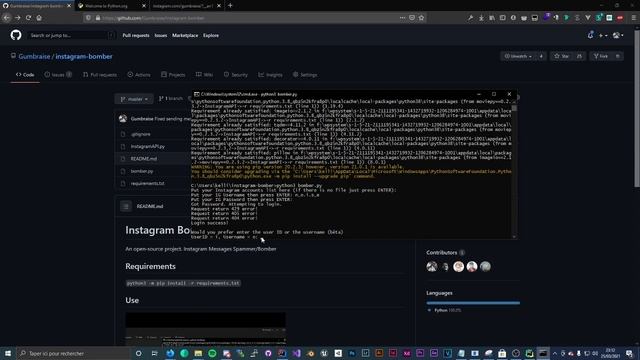Screen dimensions: 640x360
Task: Open the Gumbraise owner link
Action: 34,56
